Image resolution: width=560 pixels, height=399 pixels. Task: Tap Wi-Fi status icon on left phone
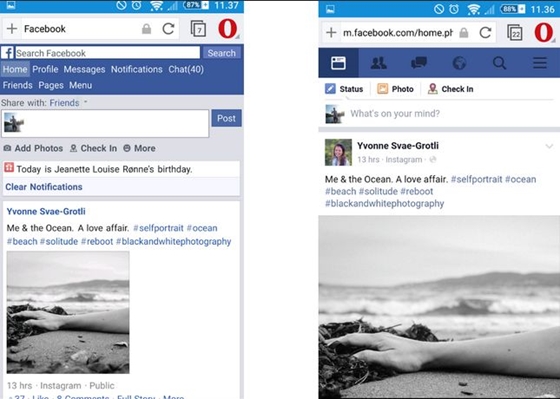point(156,5)
